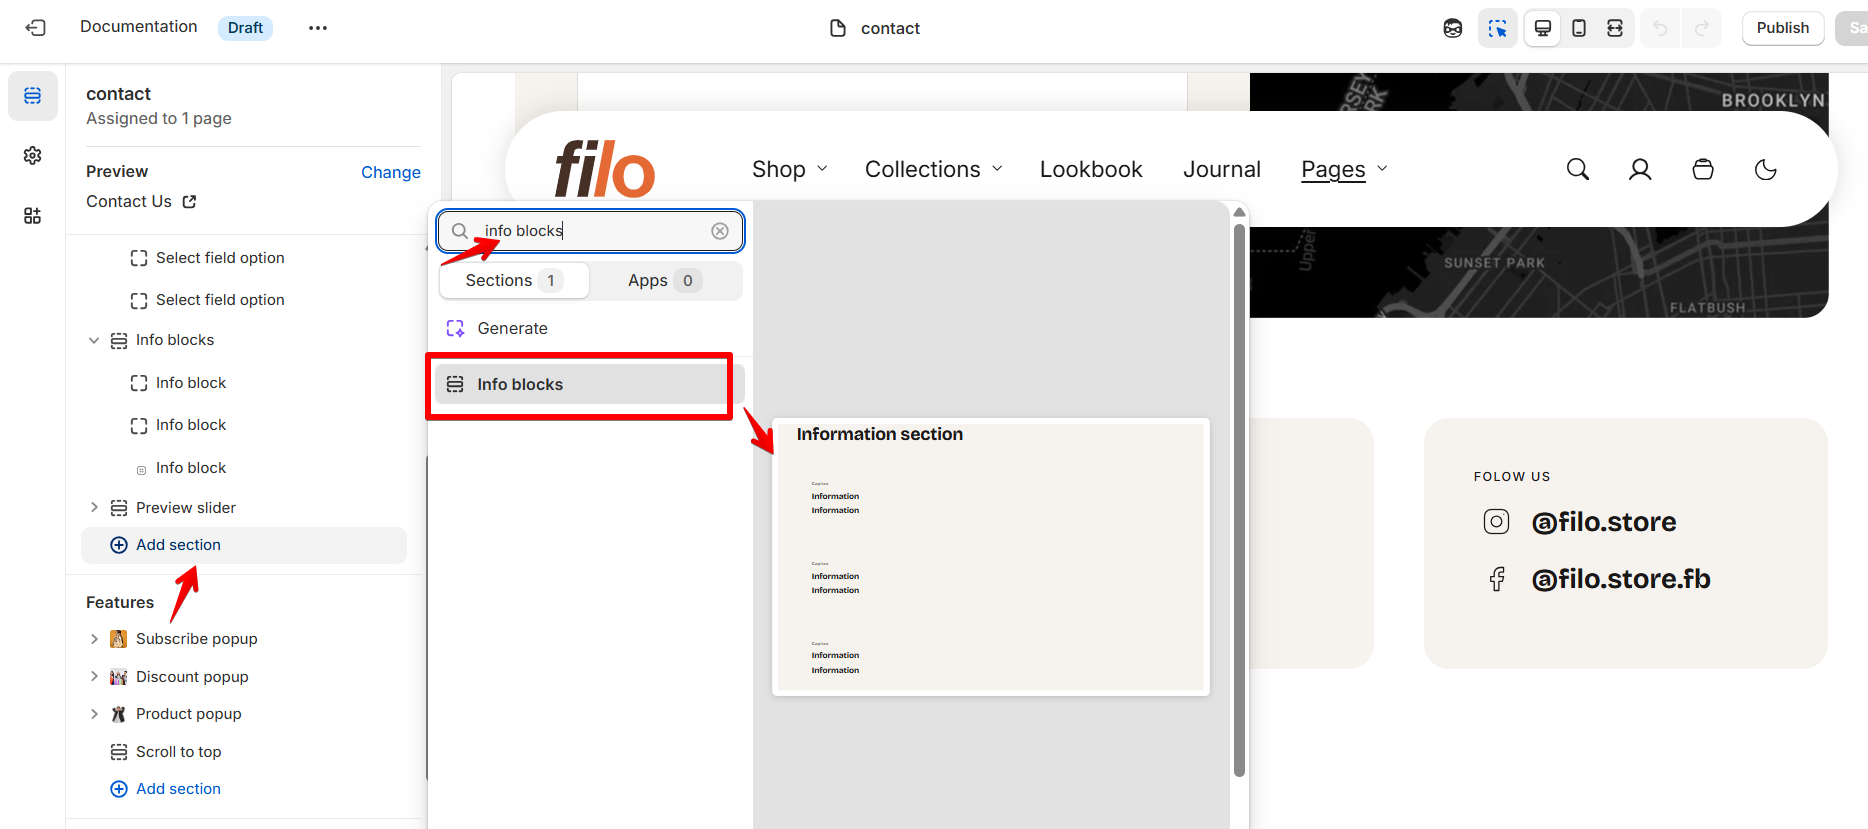The image size is (1868, 829).
Task: Select the Scroll to top section
Action: [178, 752]
